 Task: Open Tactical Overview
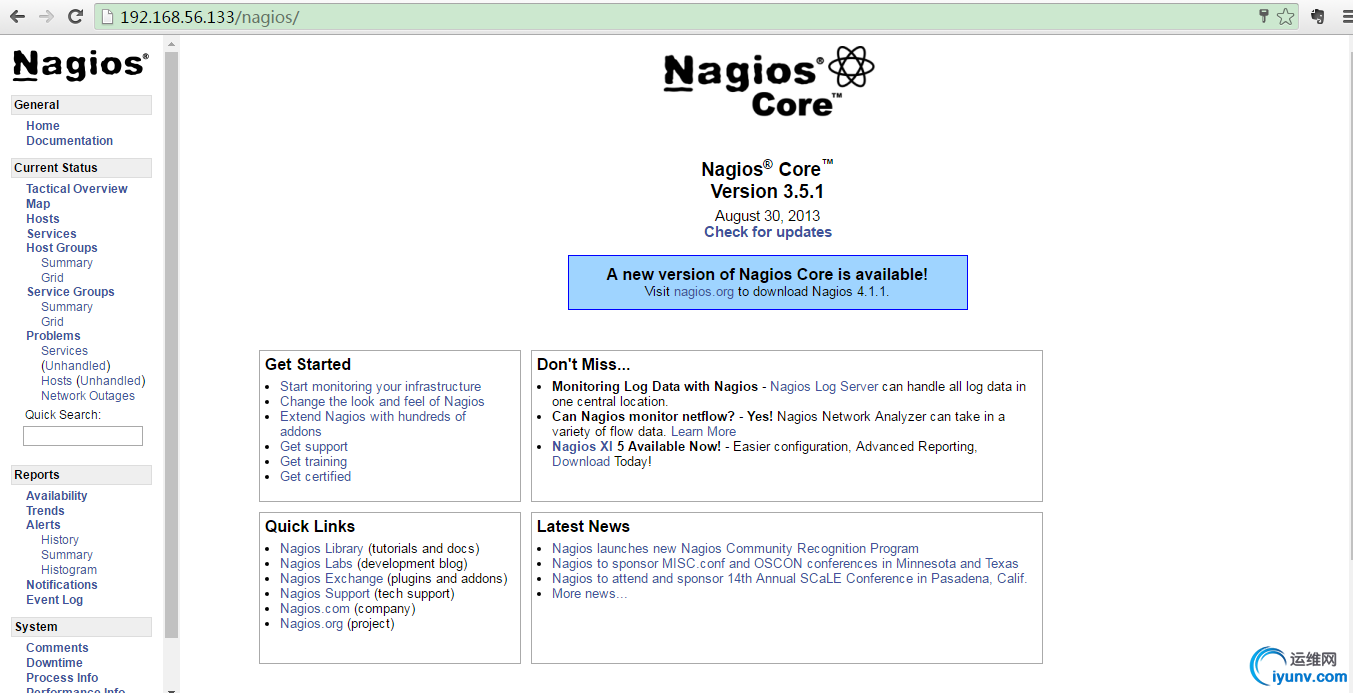point(77,189)
